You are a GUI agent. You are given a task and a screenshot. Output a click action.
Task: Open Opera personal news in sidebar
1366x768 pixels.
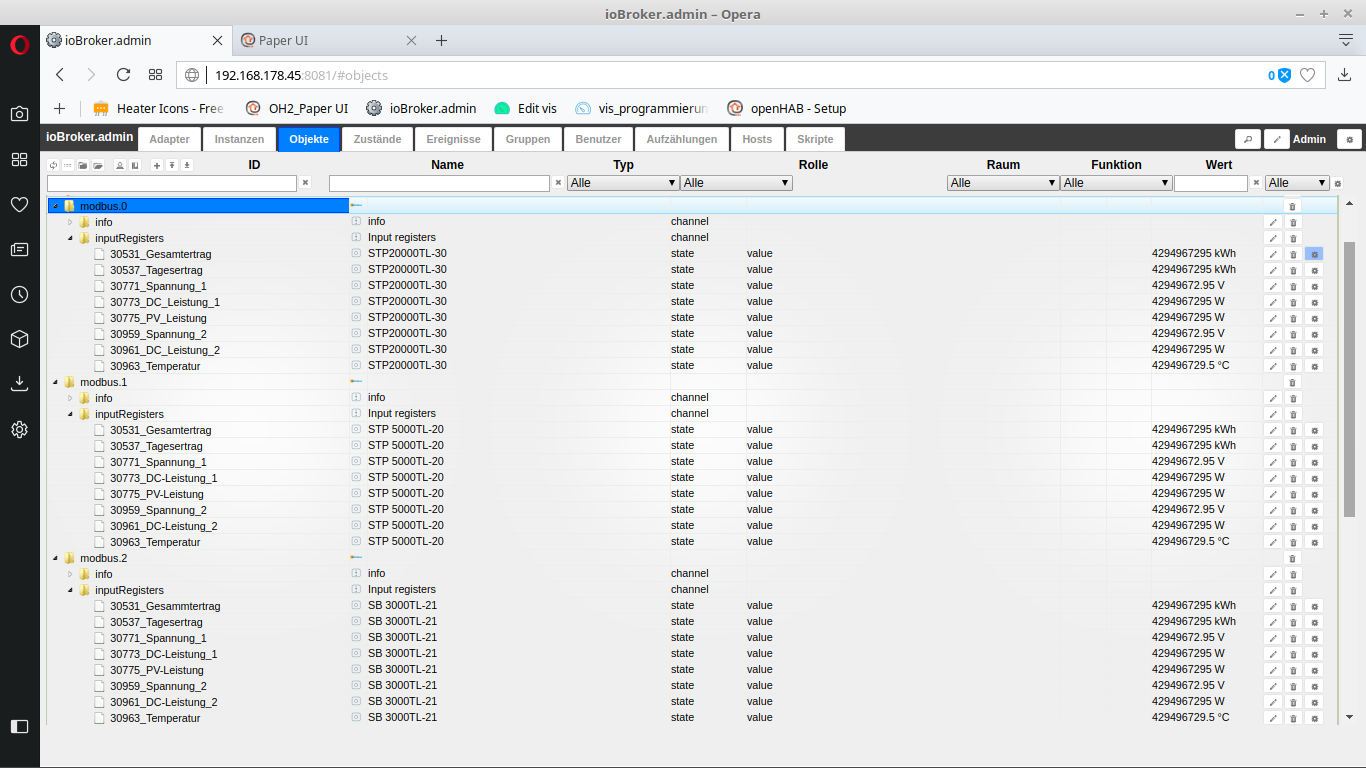point(19,249)
